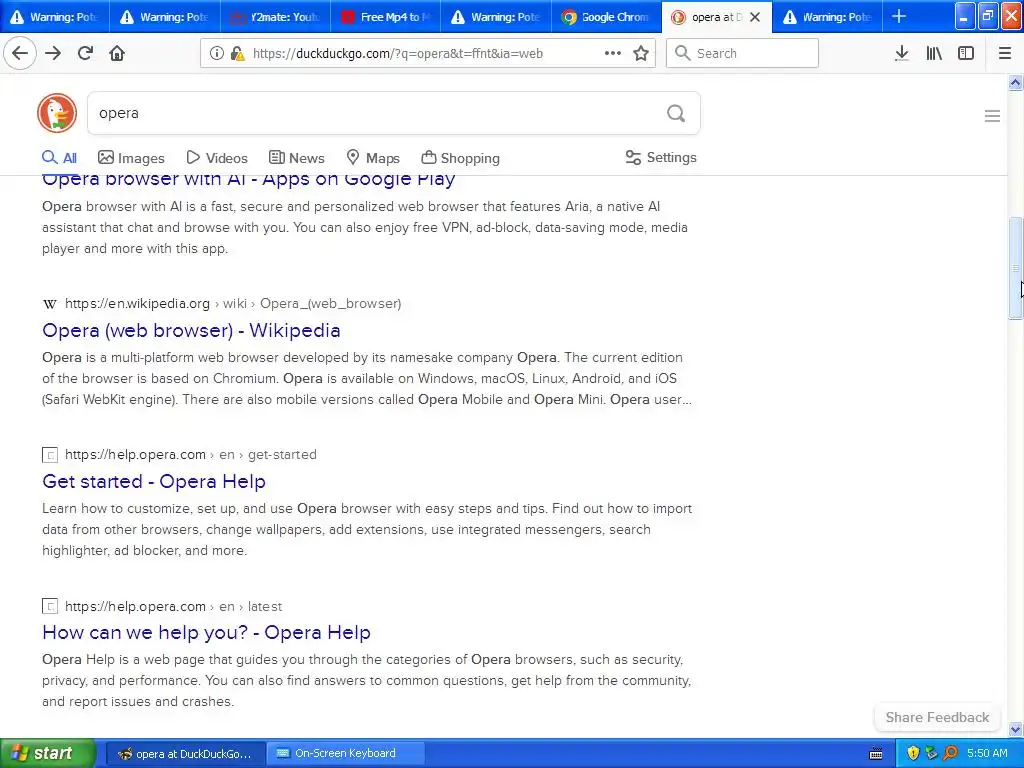Click the Share Feedback button
Screen dimensions: 1024x768
coord(937,717)
